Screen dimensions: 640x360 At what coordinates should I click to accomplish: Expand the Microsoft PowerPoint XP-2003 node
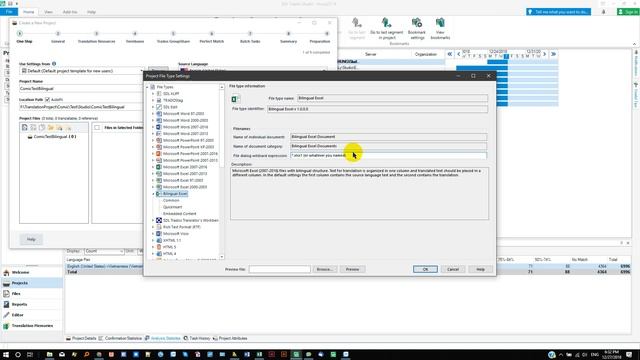[153, 147]
